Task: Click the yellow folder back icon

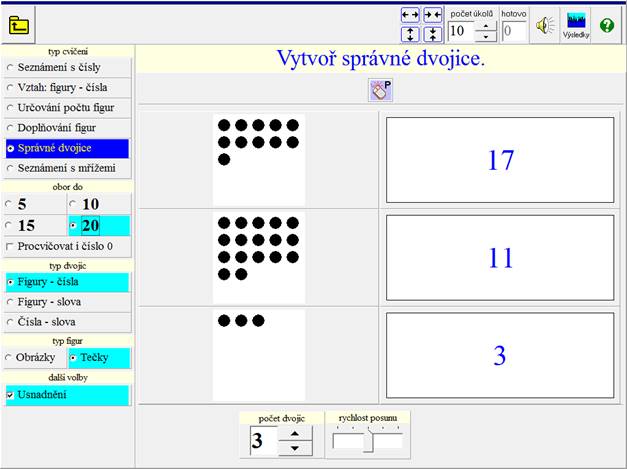Action: click(x=18, y=25)
